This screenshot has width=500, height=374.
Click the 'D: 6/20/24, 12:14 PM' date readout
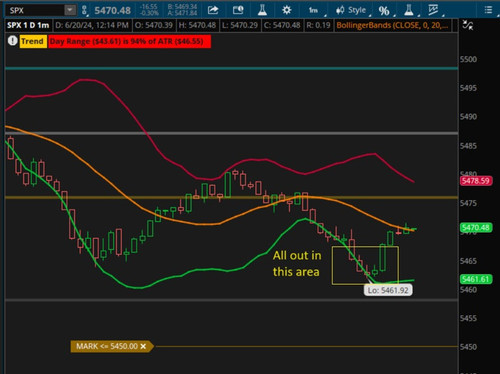(92, 25)
